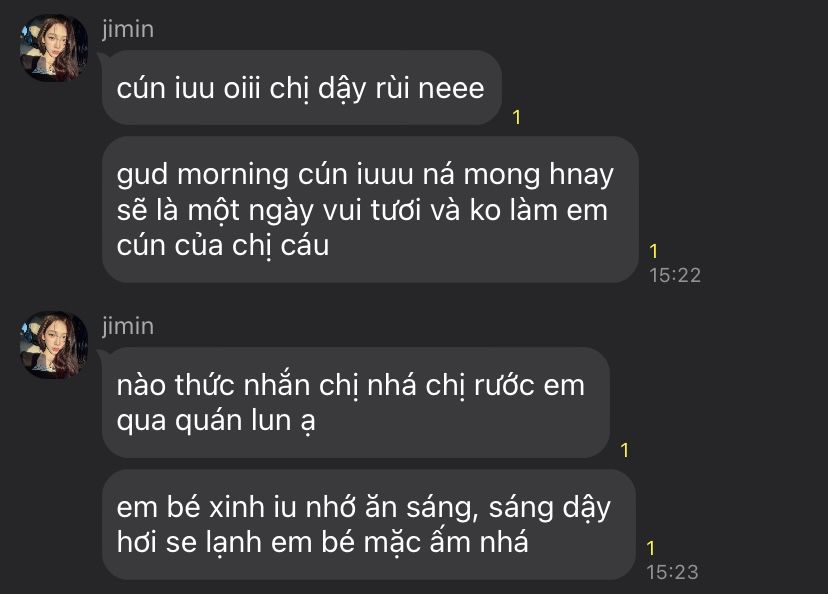The image size is (828, 594).
Task: Select the 'em bé xinh iu' message bubble
Action: coord(369,524)
